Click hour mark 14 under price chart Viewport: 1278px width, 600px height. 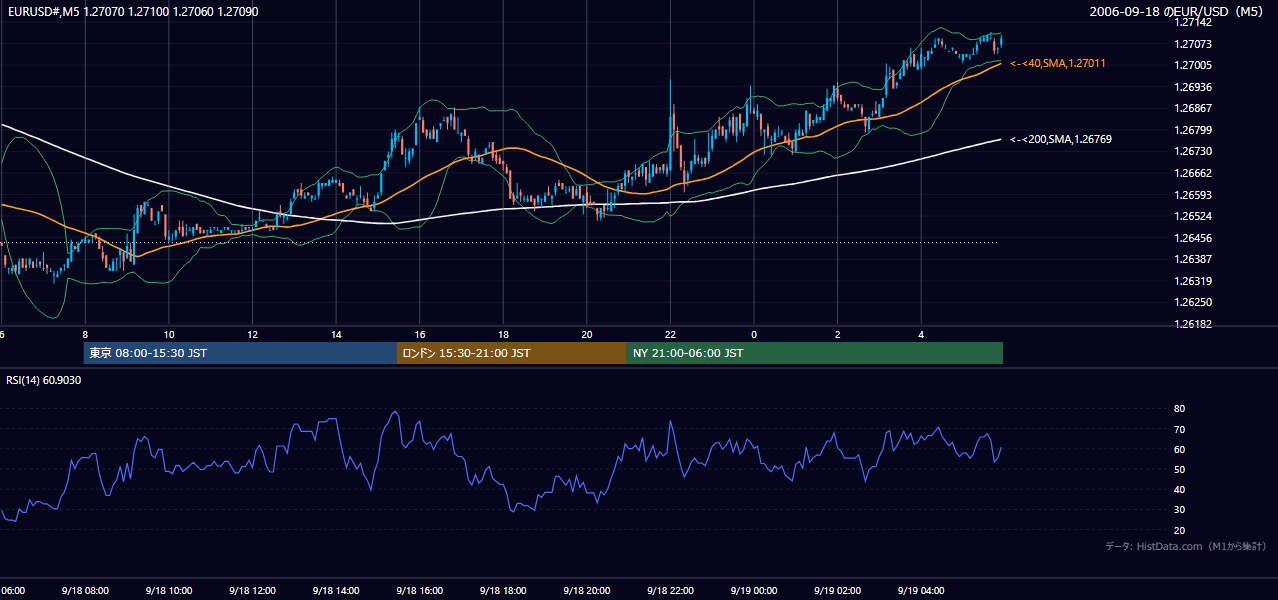(336, 334)
